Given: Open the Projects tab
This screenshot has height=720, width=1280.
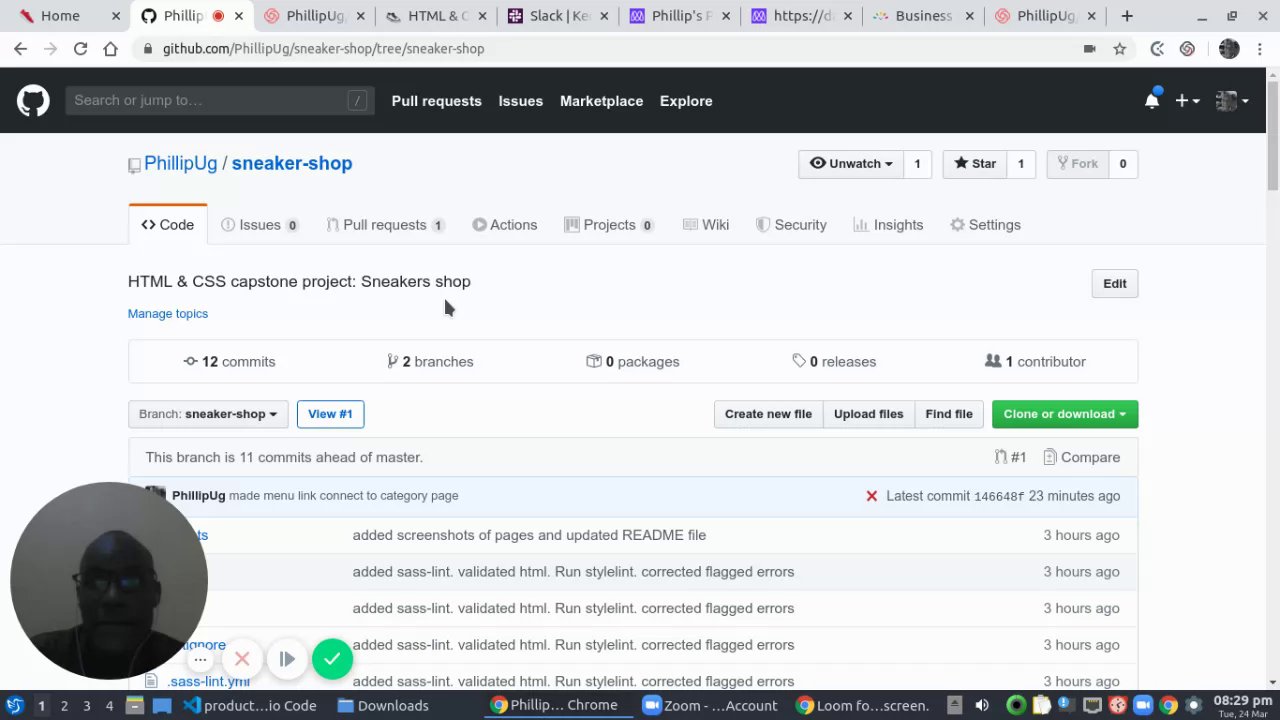Looking at the screenshot, I should (x=609, y=225).
